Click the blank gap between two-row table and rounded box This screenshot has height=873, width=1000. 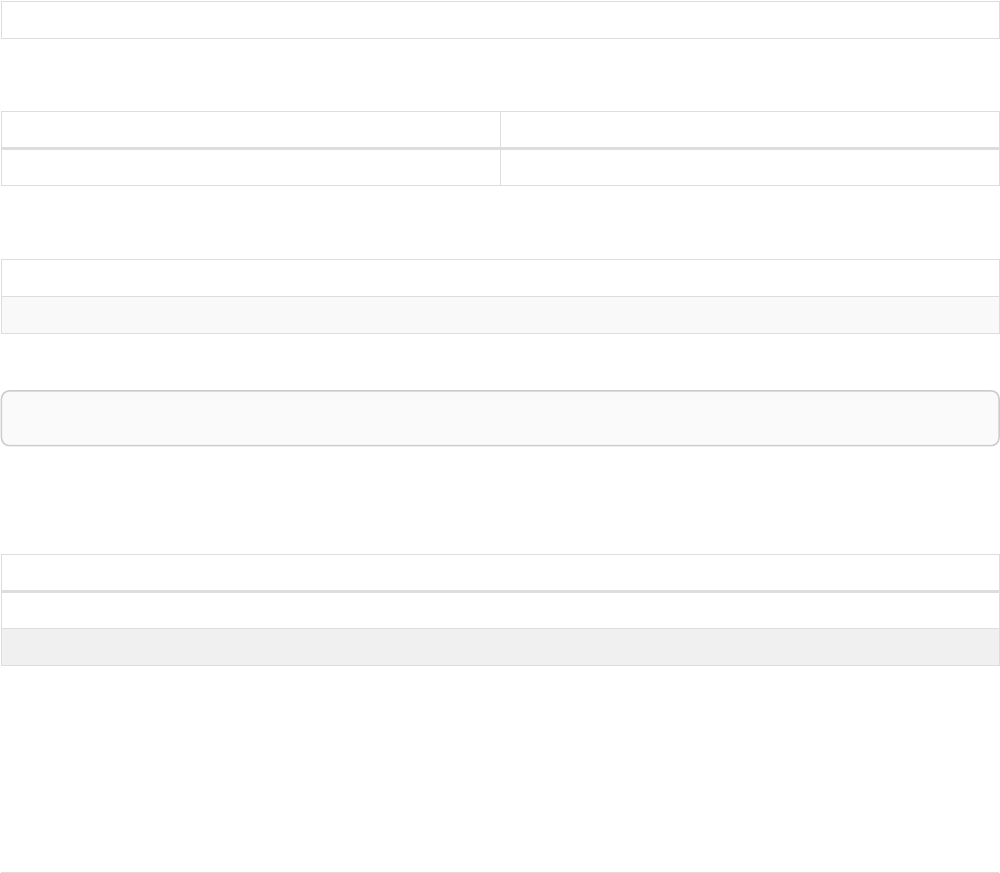(500, 361)
